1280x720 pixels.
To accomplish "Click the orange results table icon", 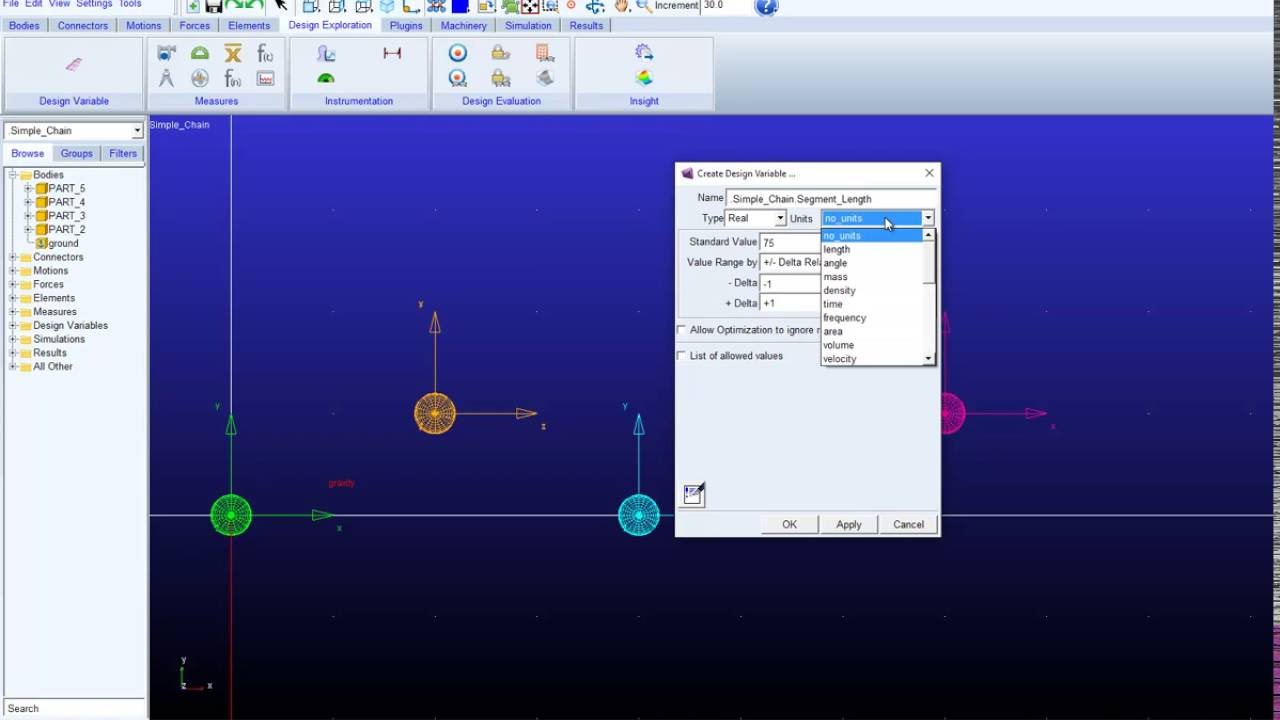I will [x=544, y=53].
